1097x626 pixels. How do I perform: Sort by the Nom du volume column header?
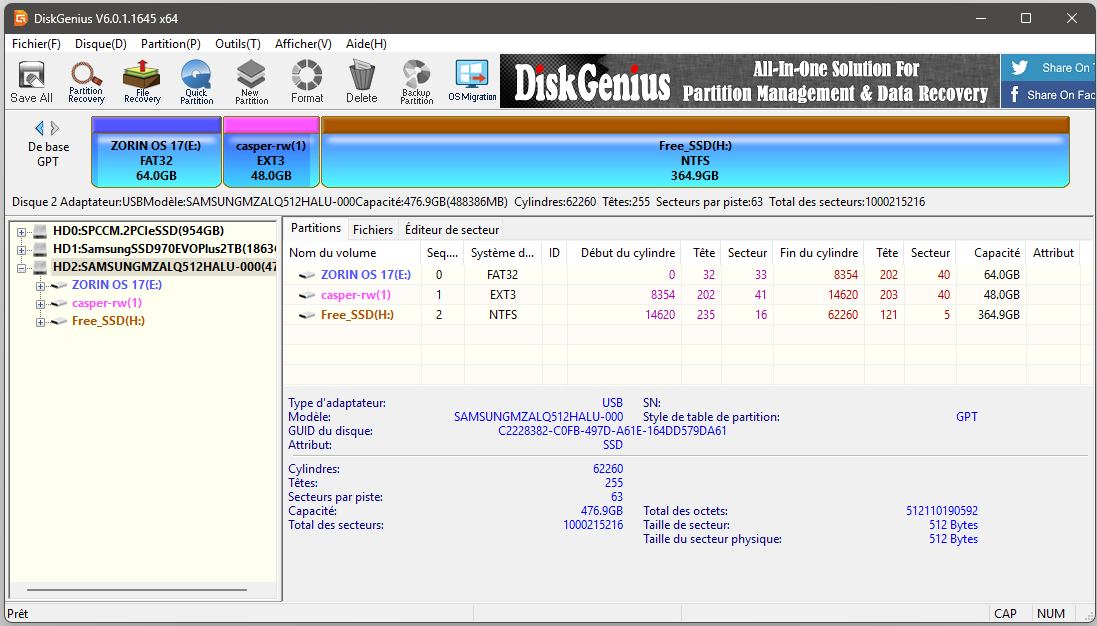[x=353, y=253]
